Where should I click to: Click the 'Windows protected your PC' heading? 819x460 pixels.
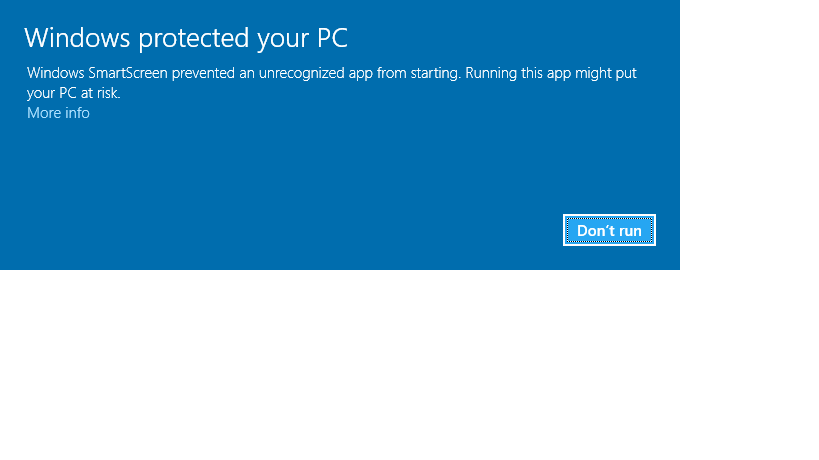tap(185, 38)
